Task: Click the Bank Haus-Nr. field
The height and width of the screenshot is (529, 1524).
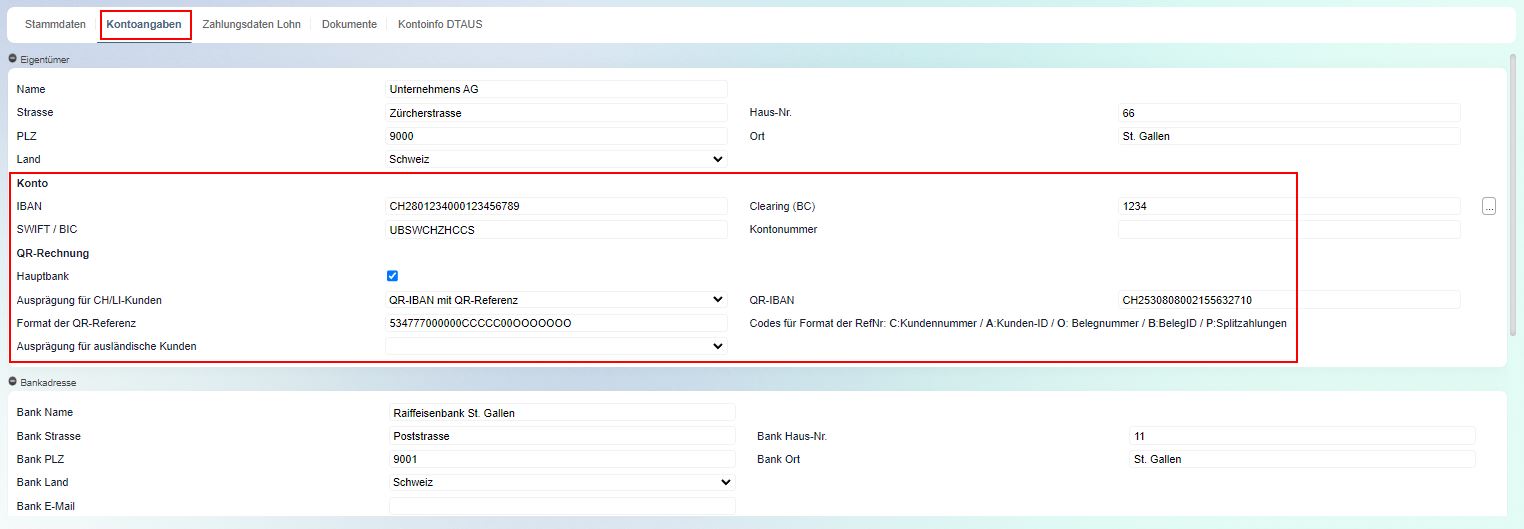Action: [x=1302, y=436]
